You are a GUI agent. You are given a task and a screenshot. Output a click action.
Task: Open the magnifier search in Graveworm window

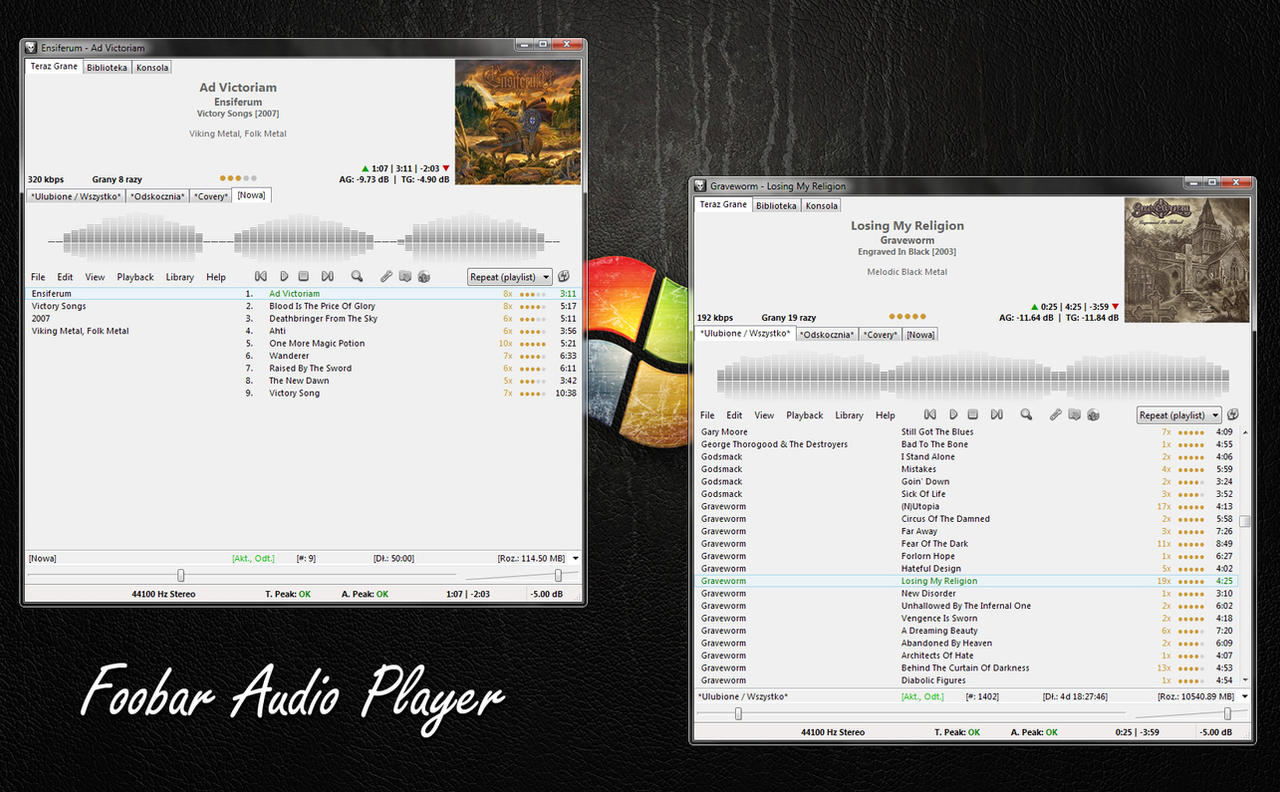[1026, 415]
